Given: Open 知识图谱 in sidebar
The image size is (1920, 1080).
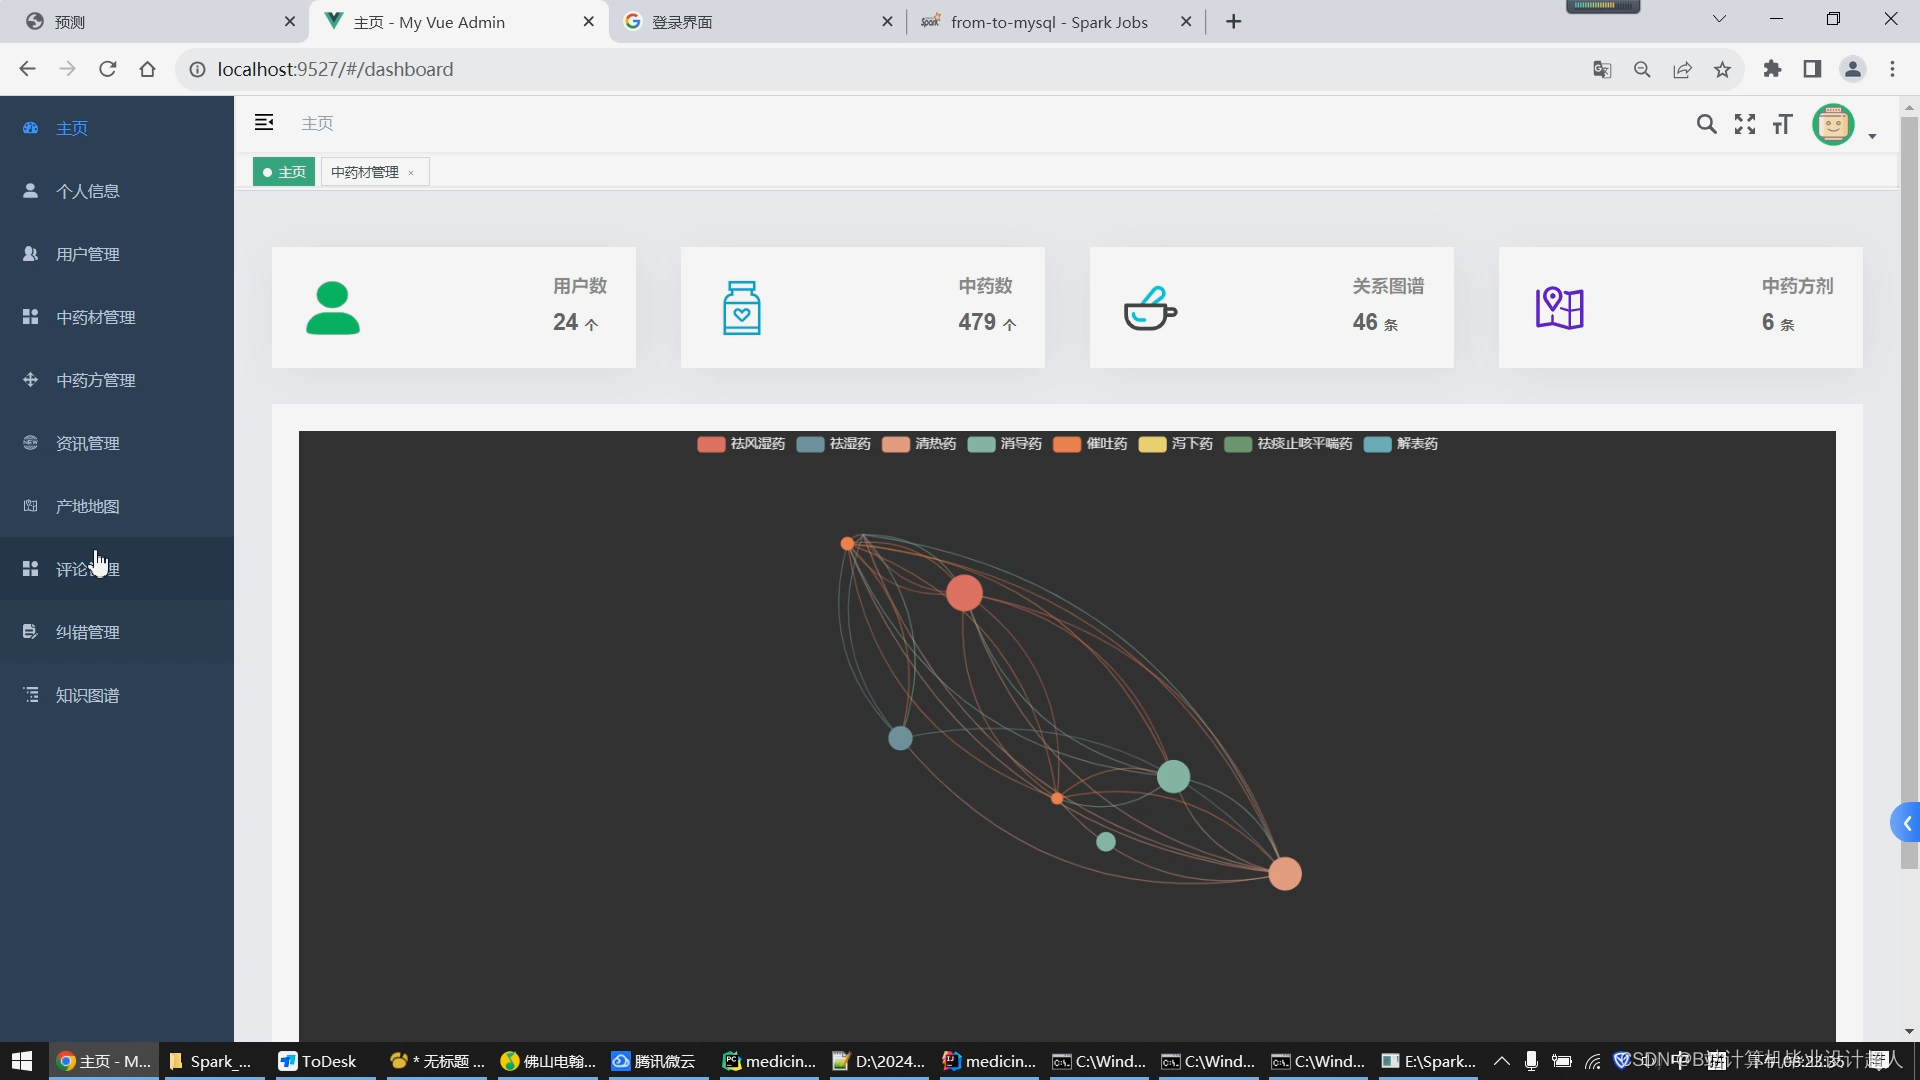Looking at the screenshot, I should pos(88,695).
